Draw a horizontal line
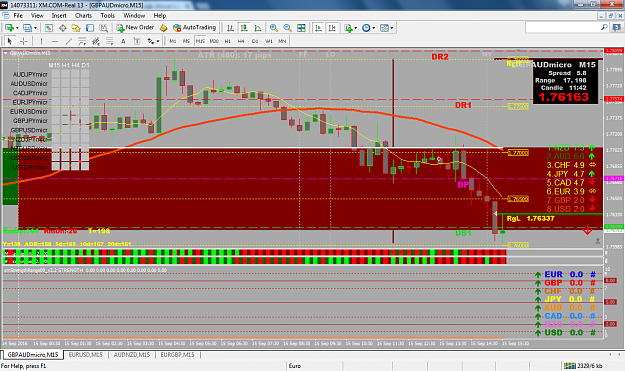Screen dimensions: 625x371 click(x=55, y=41)
